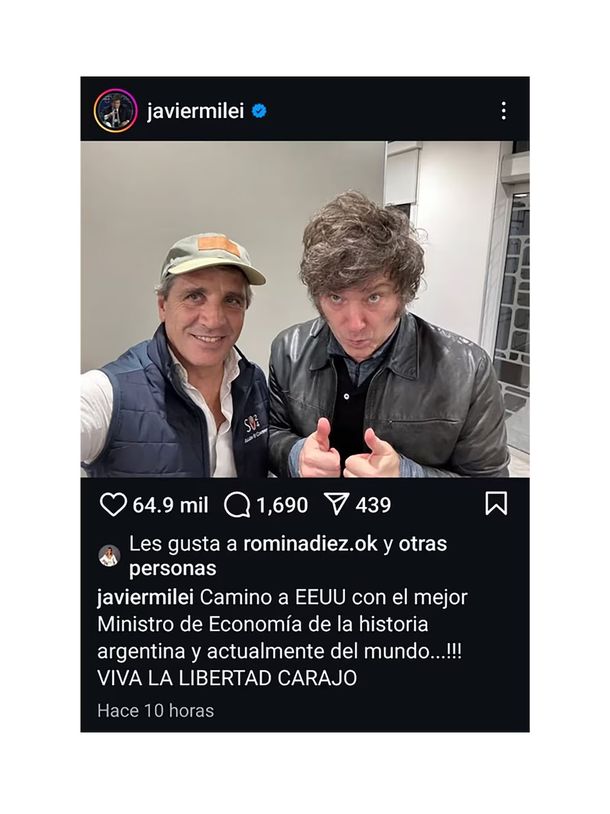The image size is (610, 814).
Task: Open the three-dot post options menu
Action: click(x=503, y=111)
